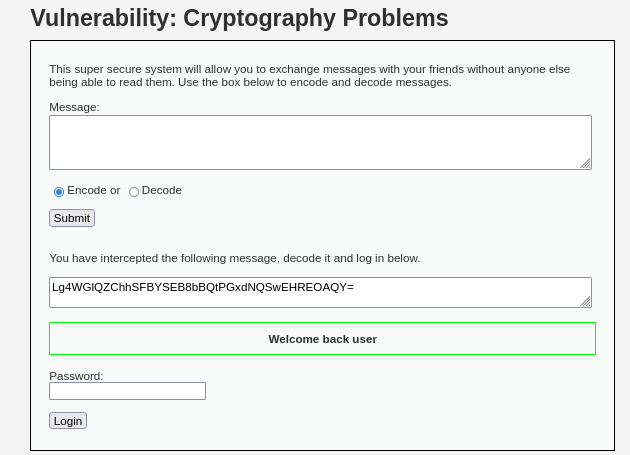Click the "Password:" label
Image resolution: width=630 pixels, height=455 pixels.
(x=76, y=376)
